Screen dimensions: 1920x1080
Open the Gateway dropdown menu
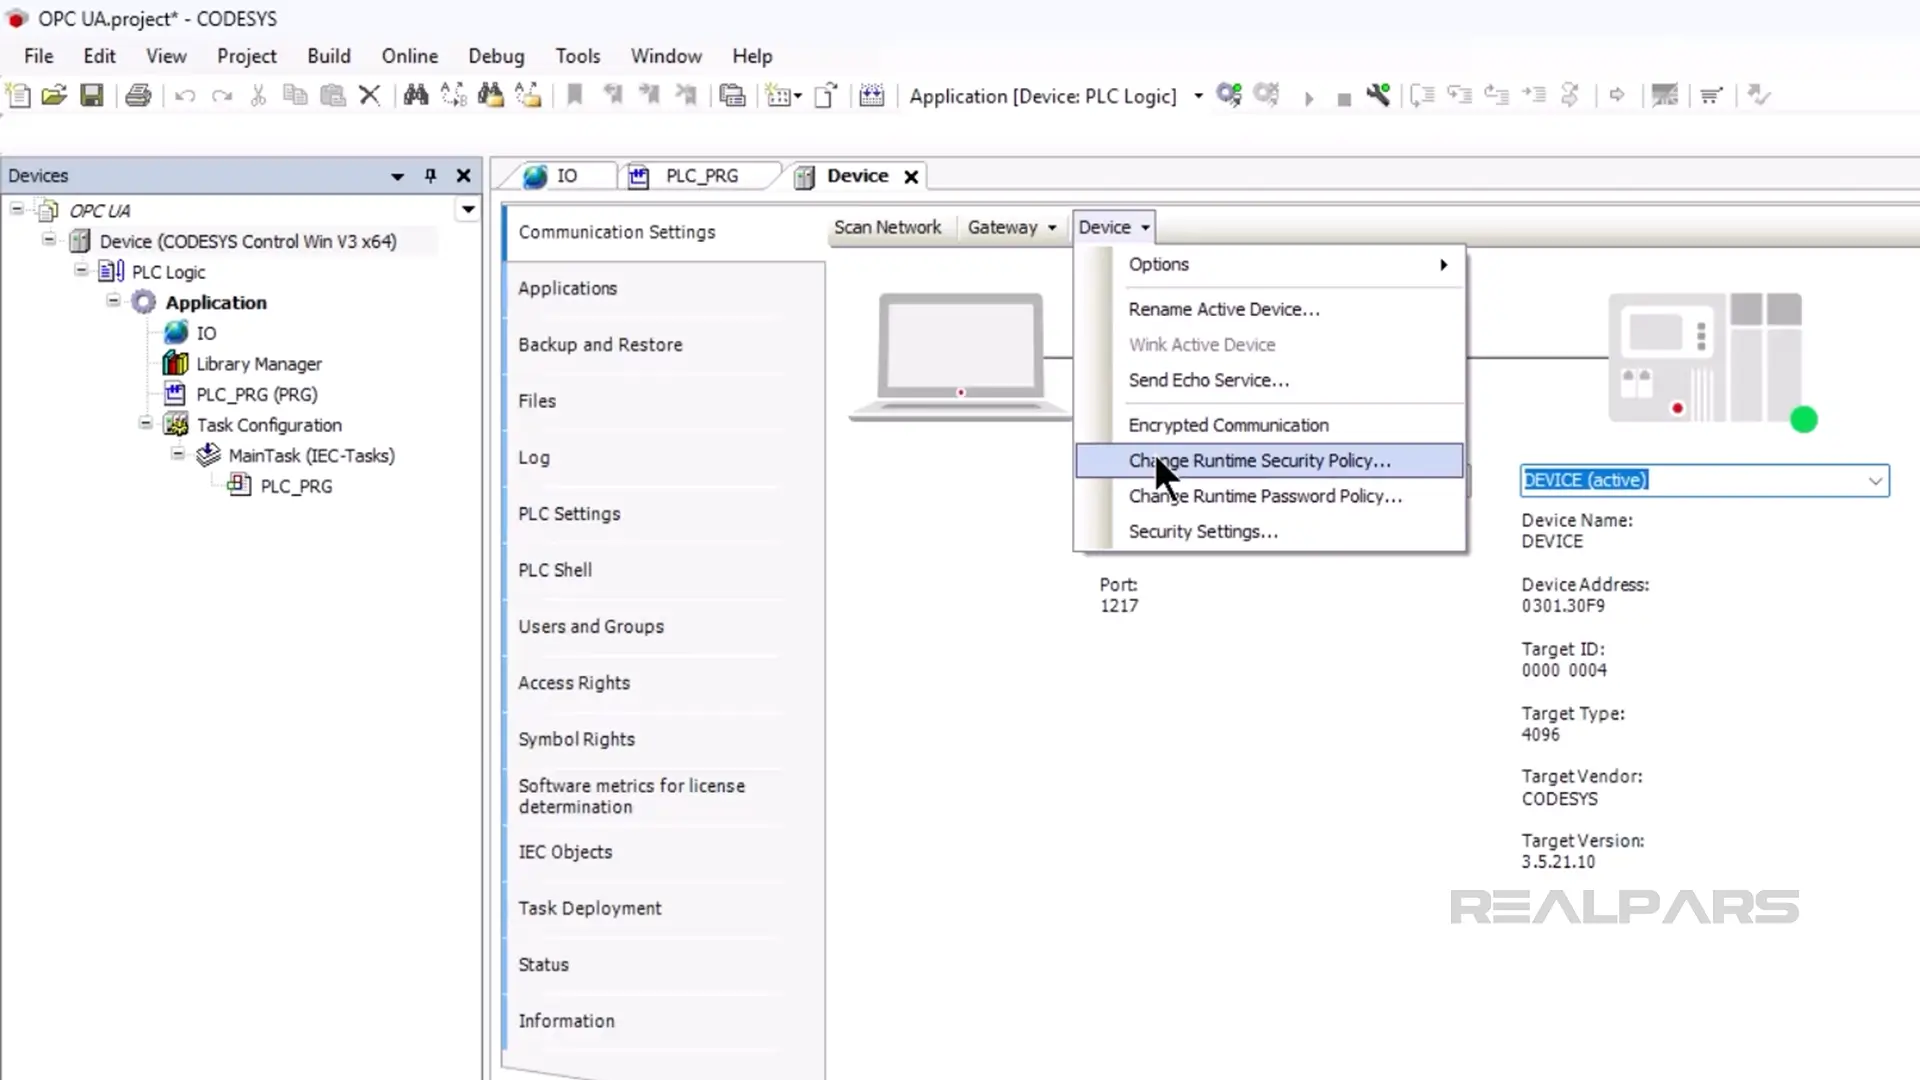(x=1011, y=228)
